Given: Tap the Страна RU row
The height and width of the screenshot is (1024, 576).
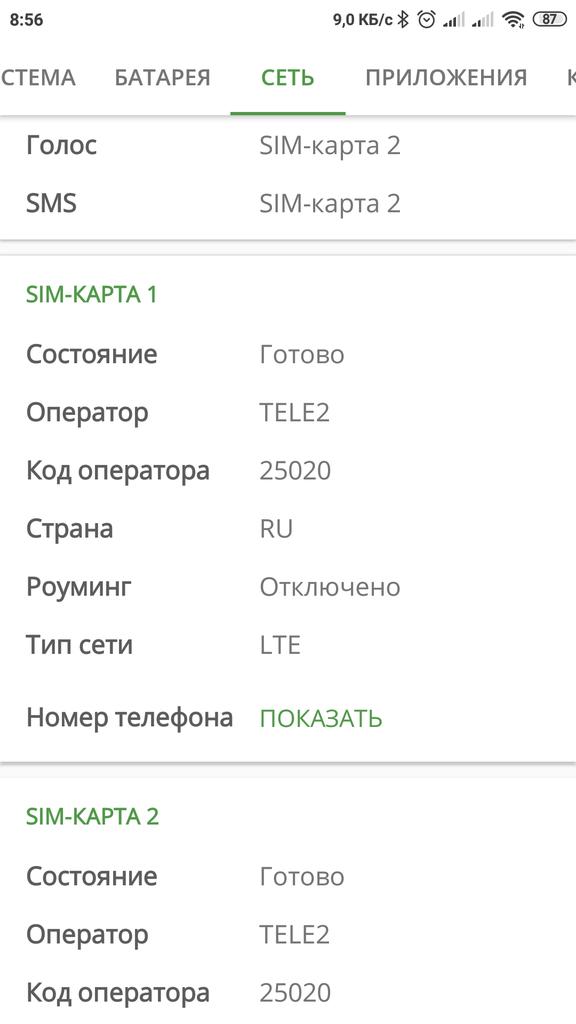Looking at the screenshot, I should coord(288,529).
